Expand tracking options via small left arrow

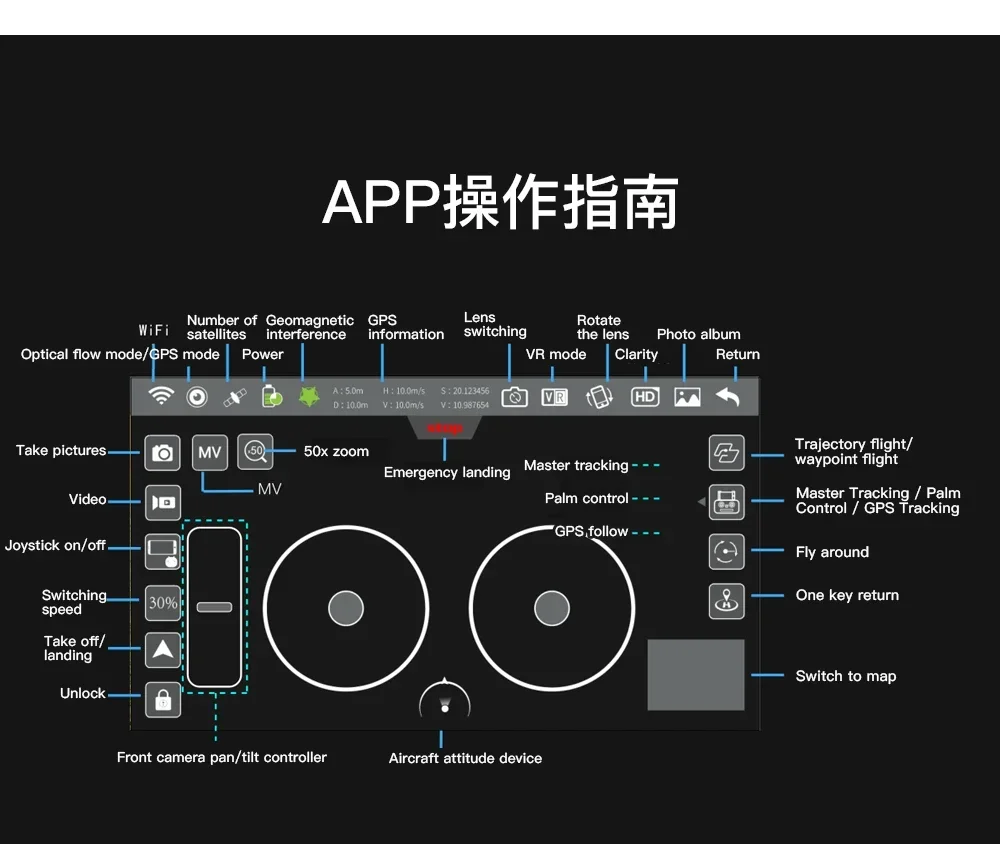[702, 502]
